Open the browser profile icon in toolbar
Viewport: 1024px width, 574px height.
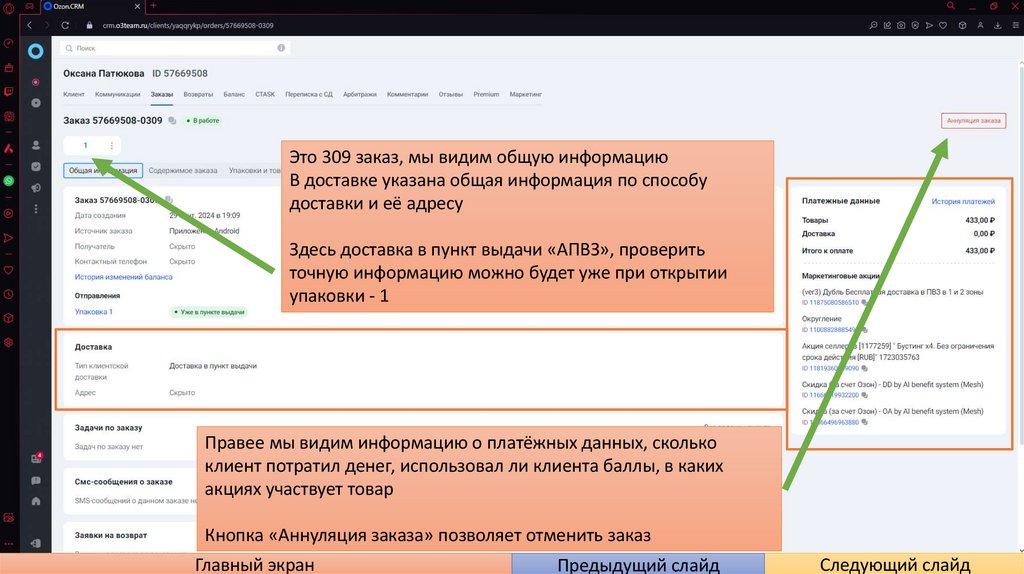[980, 25]
